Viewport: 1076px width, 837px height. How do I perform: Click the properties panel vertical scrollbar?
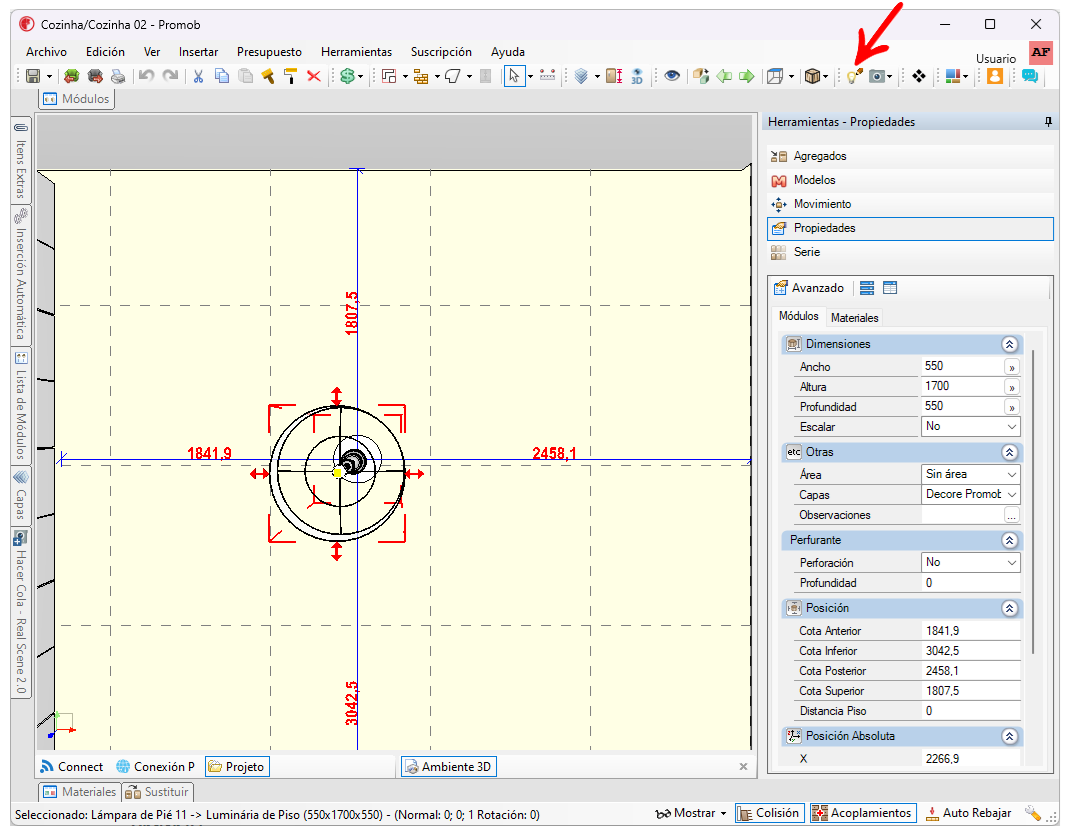coord(1033,501)
